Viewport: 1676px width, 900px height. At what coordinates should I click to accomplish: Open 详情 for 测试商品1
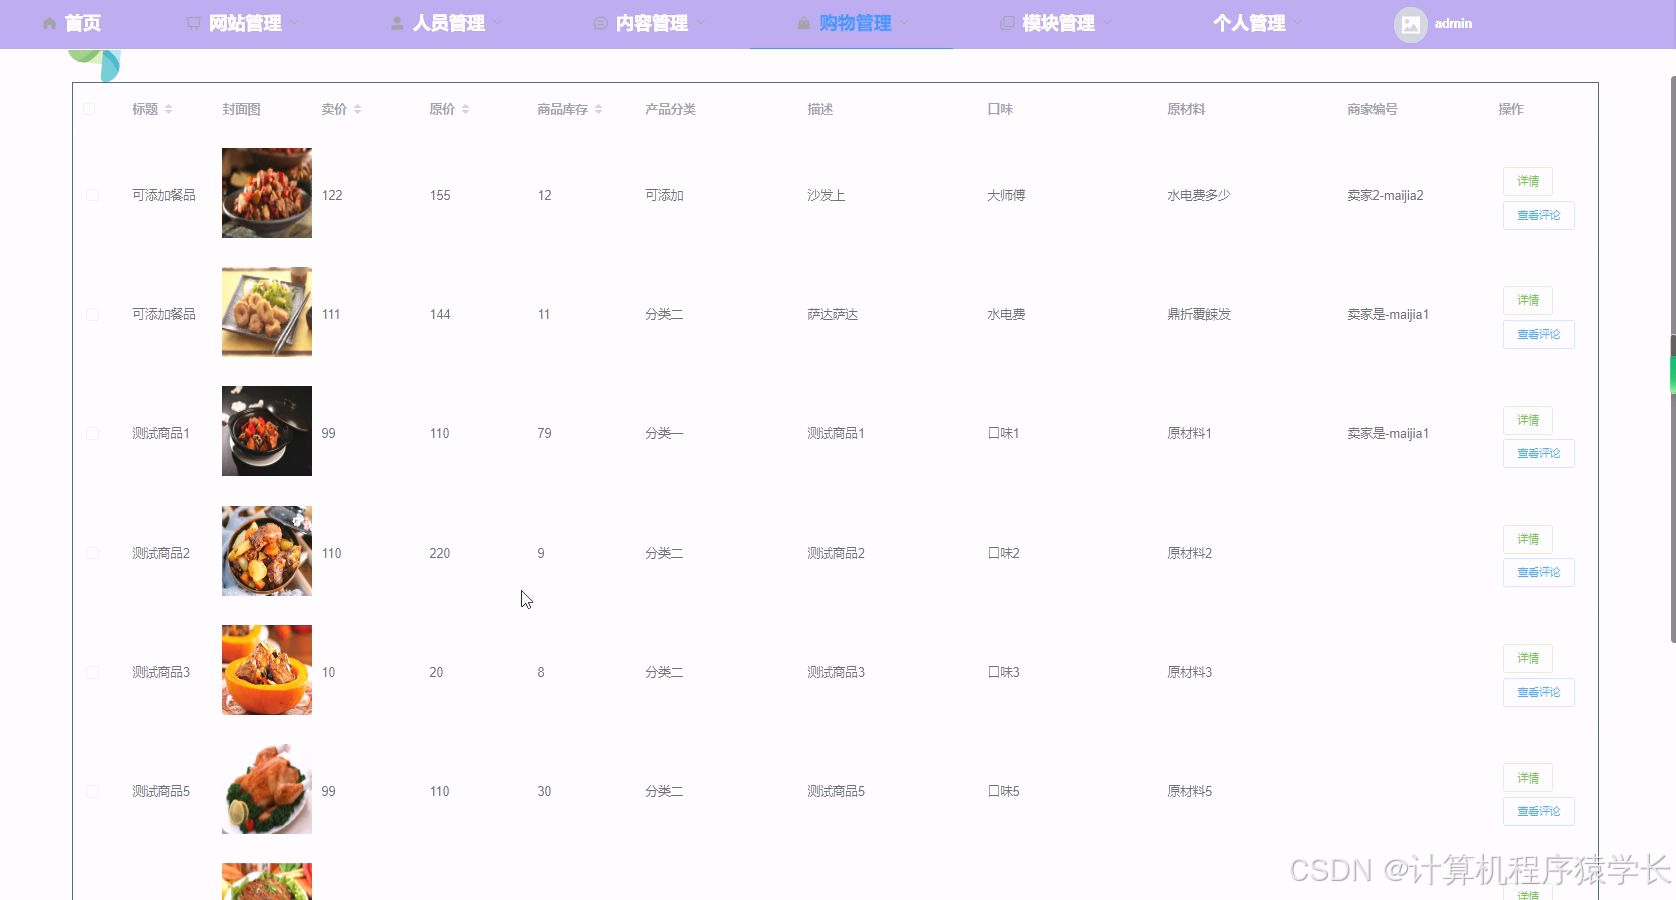(1527, 420)
